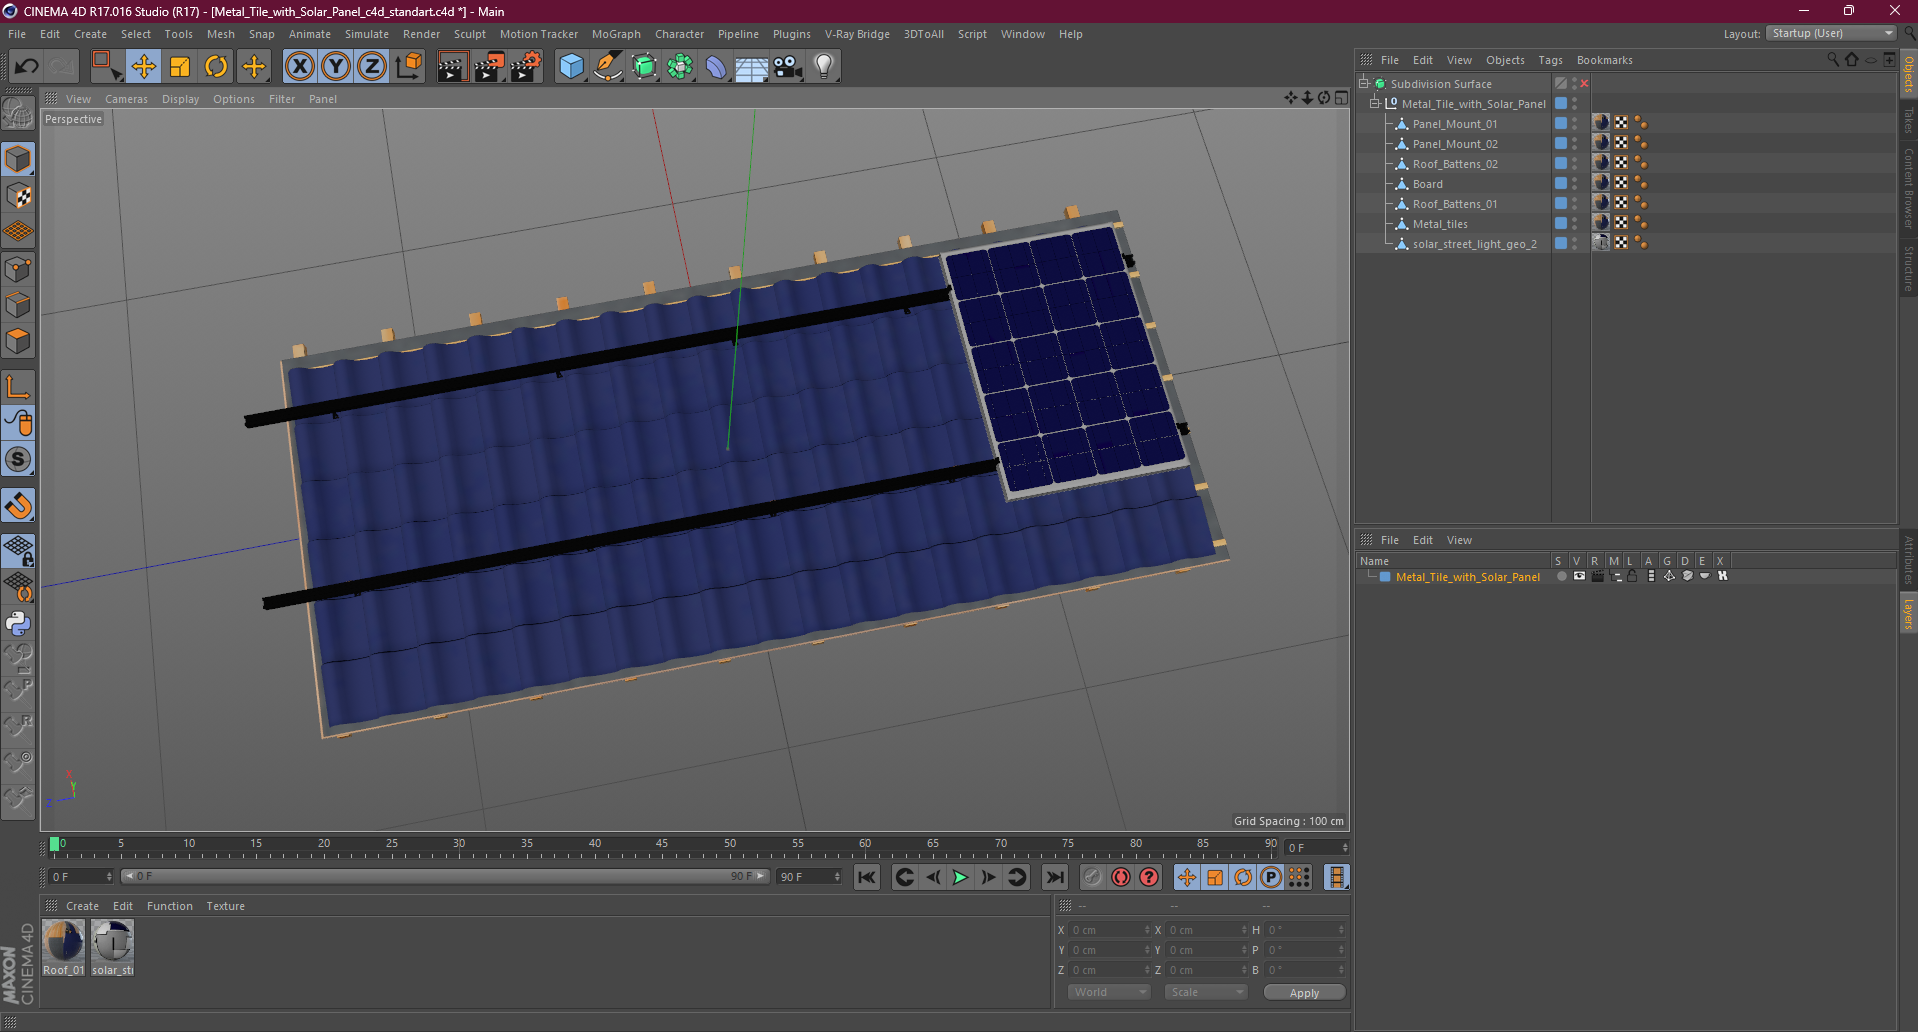This screenshot has width=1918, height=1032.
Task: Go to start of animation
Action: tap(867, 877)
